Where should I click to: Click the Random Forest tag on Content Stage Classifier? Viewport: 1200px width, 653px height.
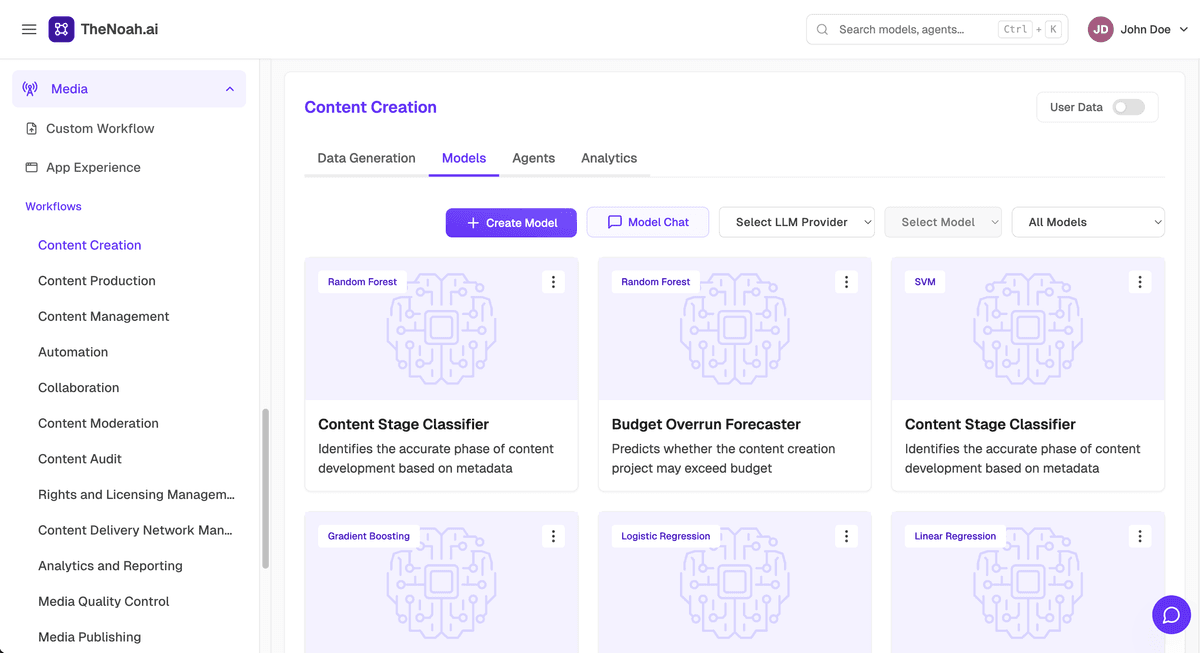(362, 282)
